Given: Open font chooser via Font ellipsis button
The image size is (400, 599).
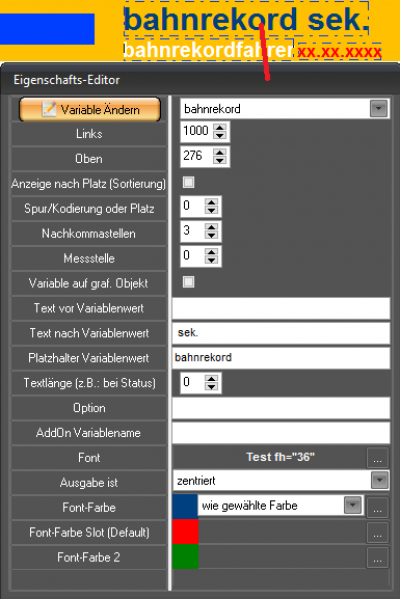Looking at the screenshot, I should 377,458.
